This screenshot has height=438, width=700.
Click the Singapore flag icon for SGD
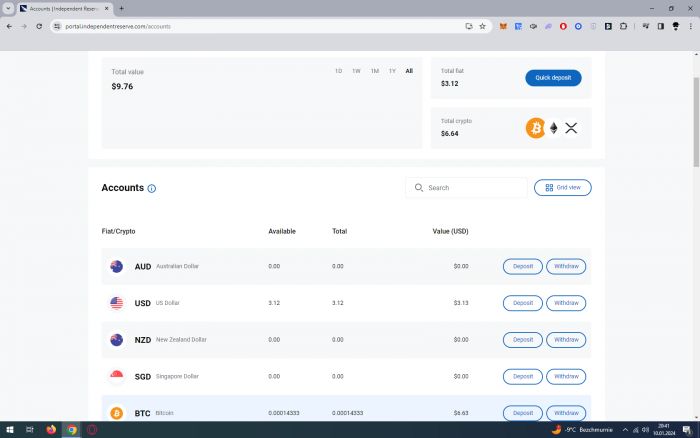coord(116,376)
